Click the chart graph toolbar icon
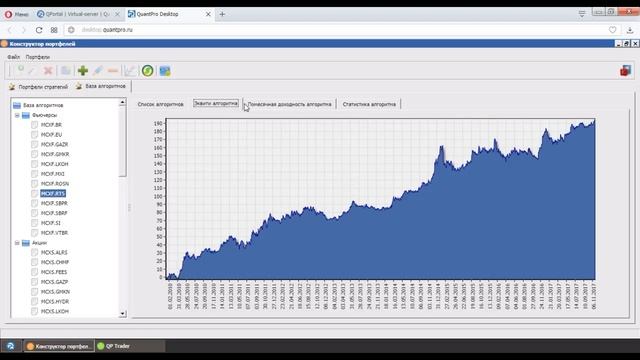 (130, 71)
